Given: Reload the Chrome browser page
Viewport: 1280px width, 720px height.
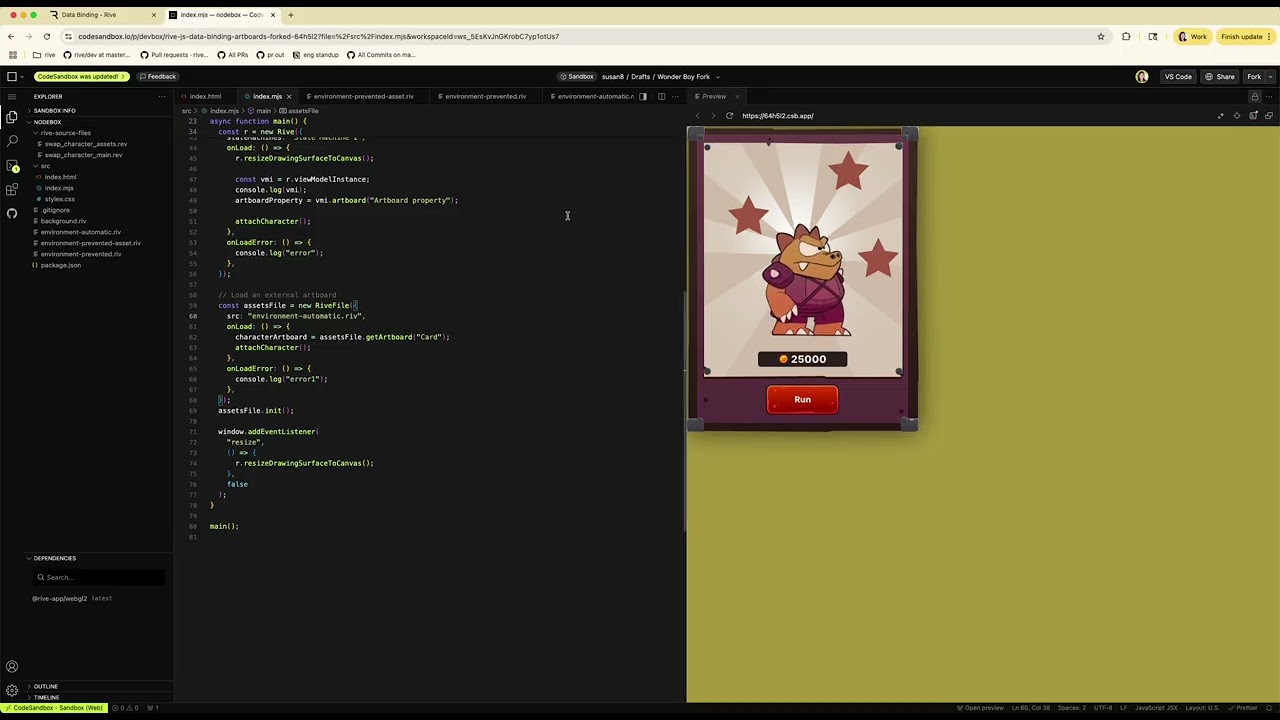Looking at the screenshot, I should click(46, 37).
